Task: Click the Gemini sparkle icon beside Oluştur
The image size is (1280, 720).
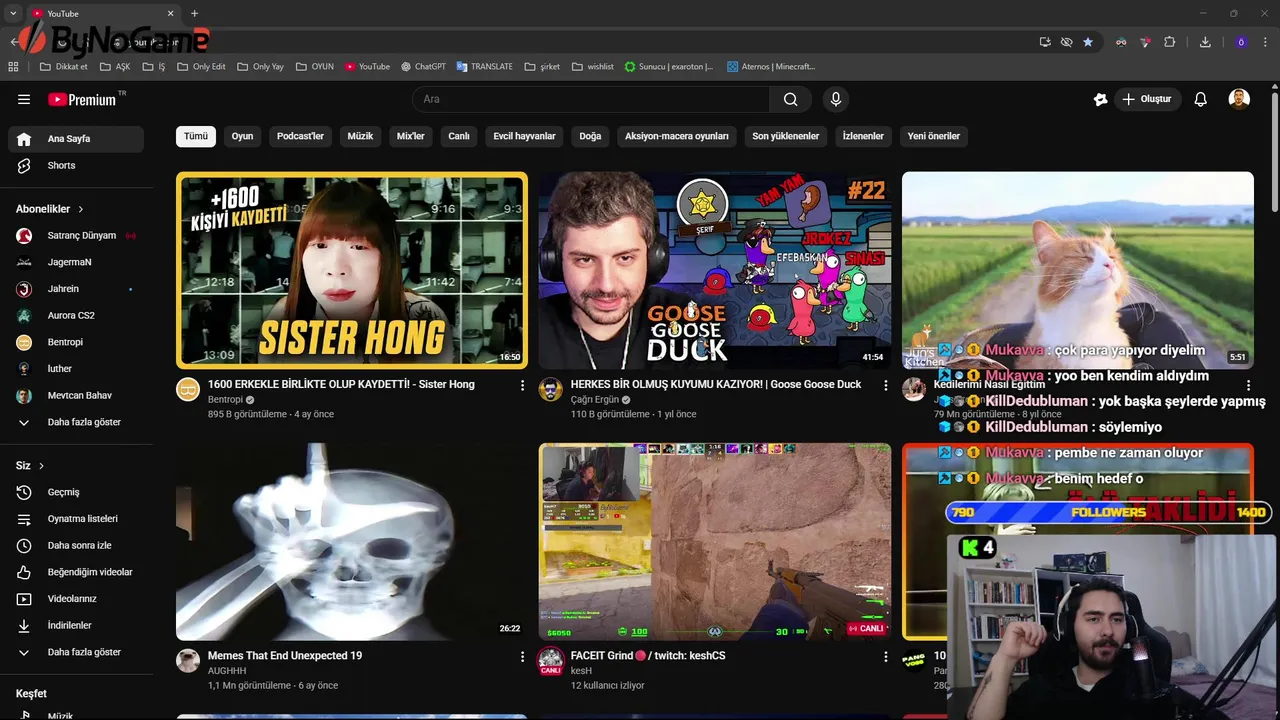Action: click(1100, 99)
